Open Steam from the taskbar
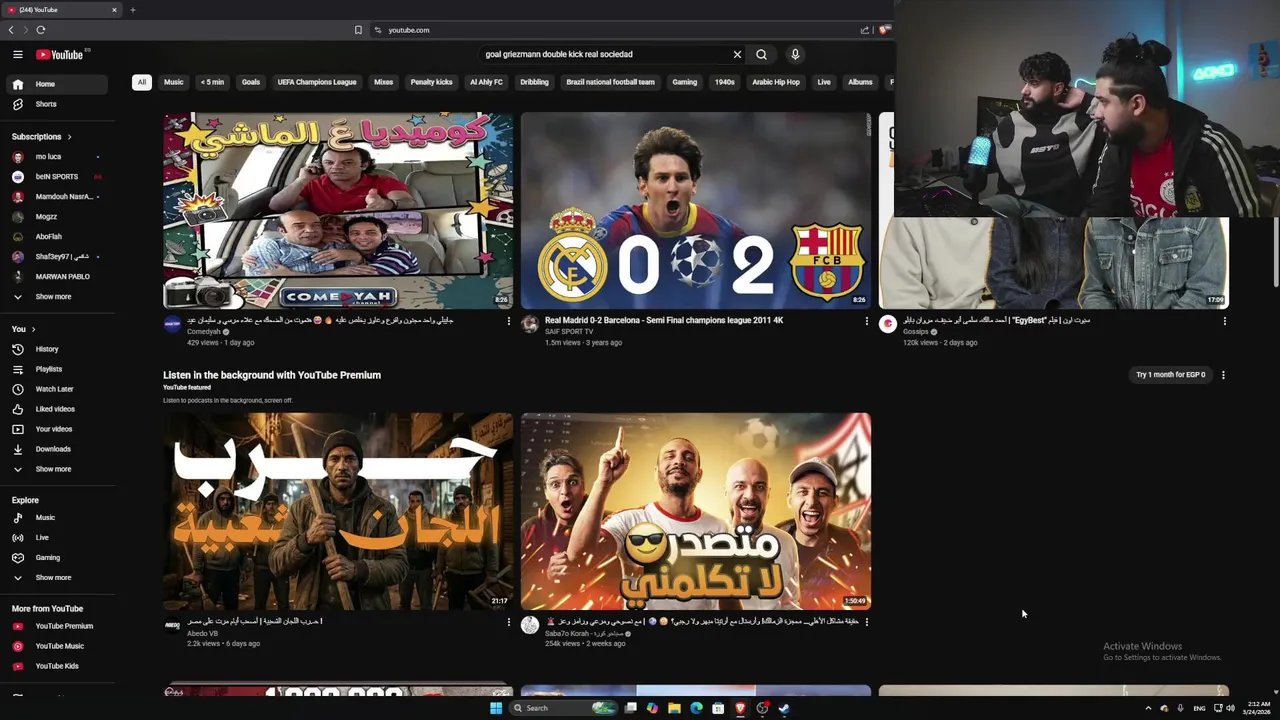1280x720 pixels. 784,708
